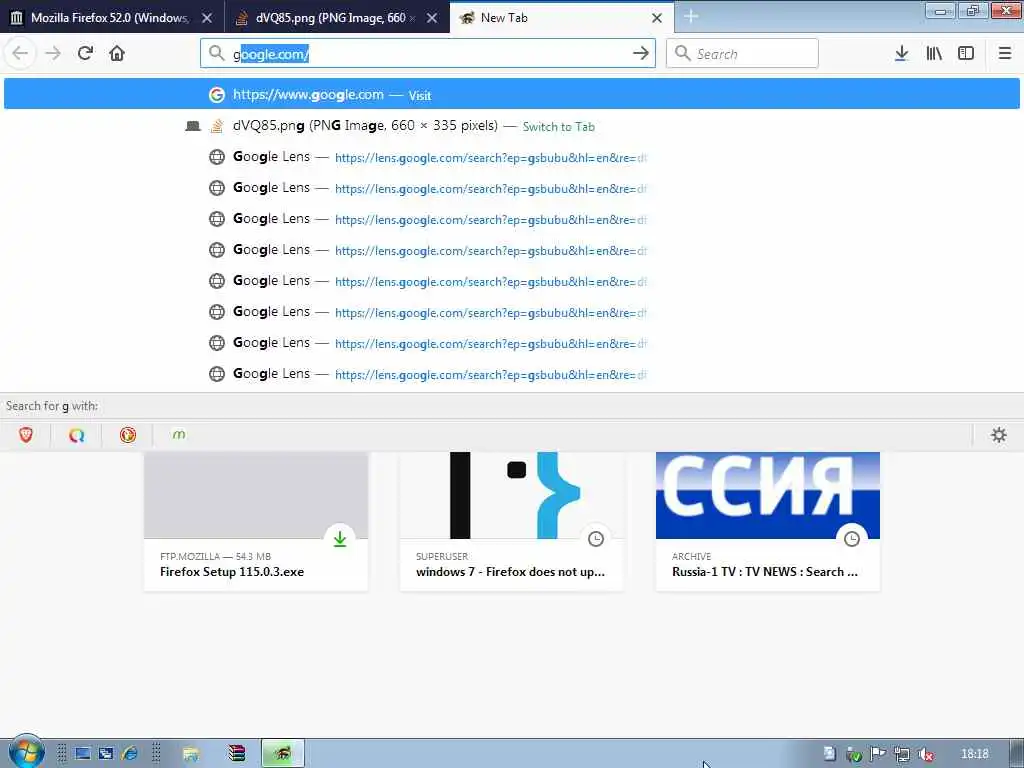This screenshot has height=768, width=1024.
Task: Go forward using the forward arrow
Action: (53, 53)
